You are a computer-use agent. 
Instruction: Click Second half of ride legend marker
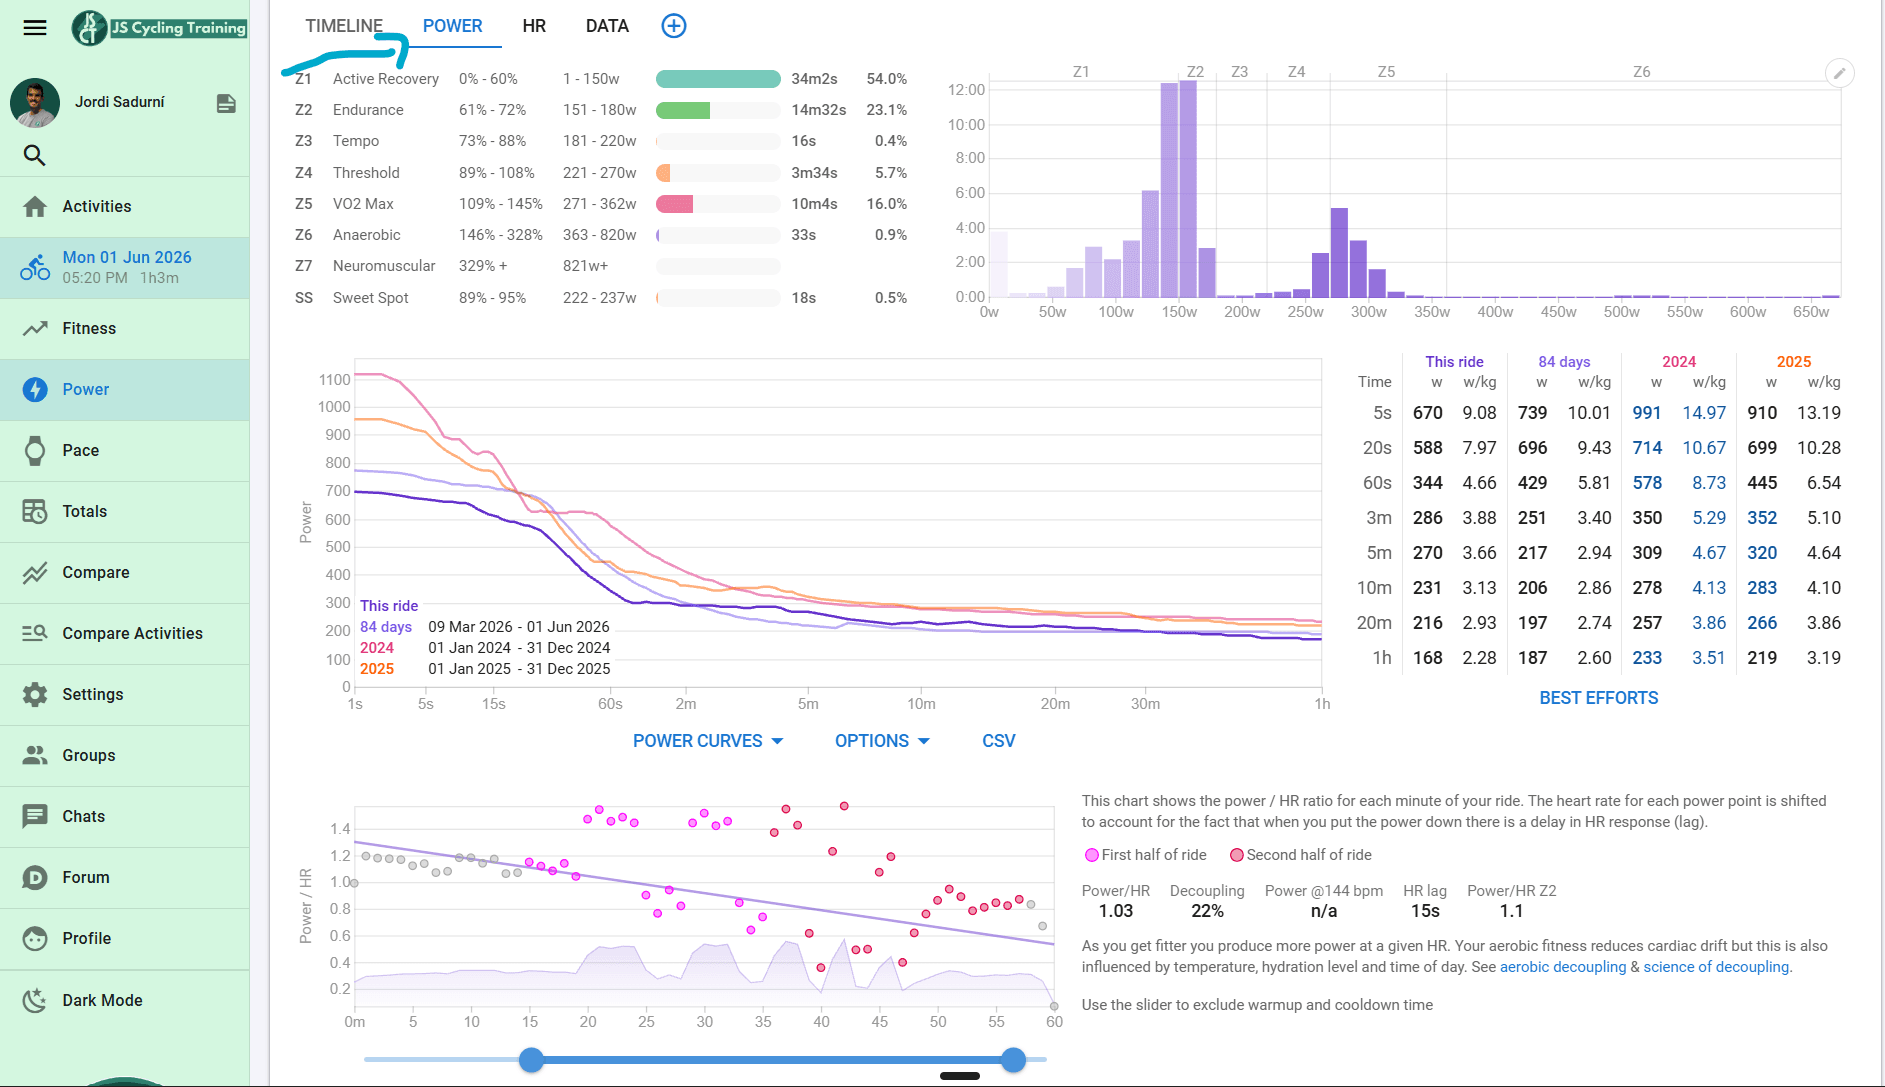click(1237, 855)
